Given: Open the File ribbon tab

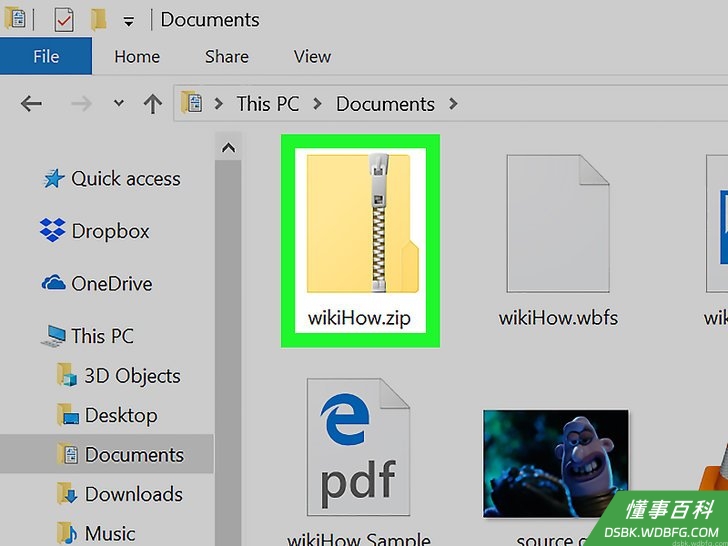Looking at the screenshot, I should click(x=46, y=56).
